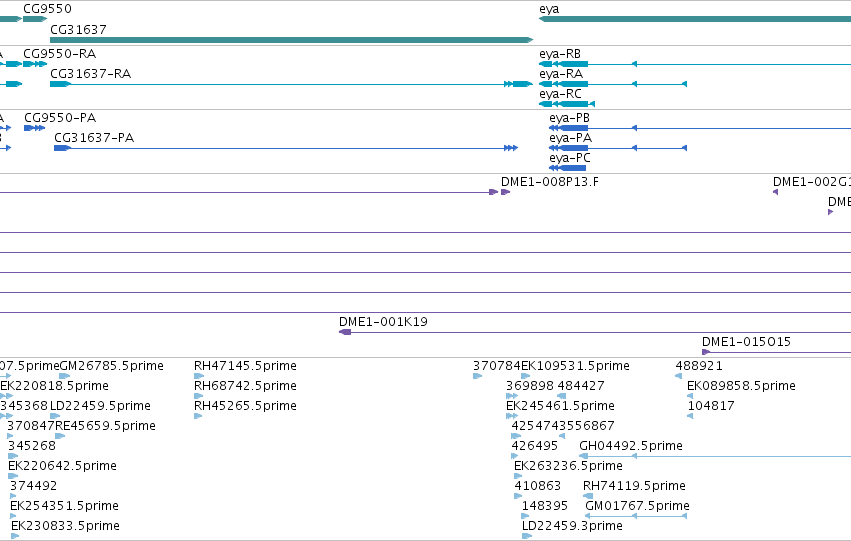The image size is (851, 541).
Task: Click the CG9550-PA protein arrows
Action: [35, 128]
